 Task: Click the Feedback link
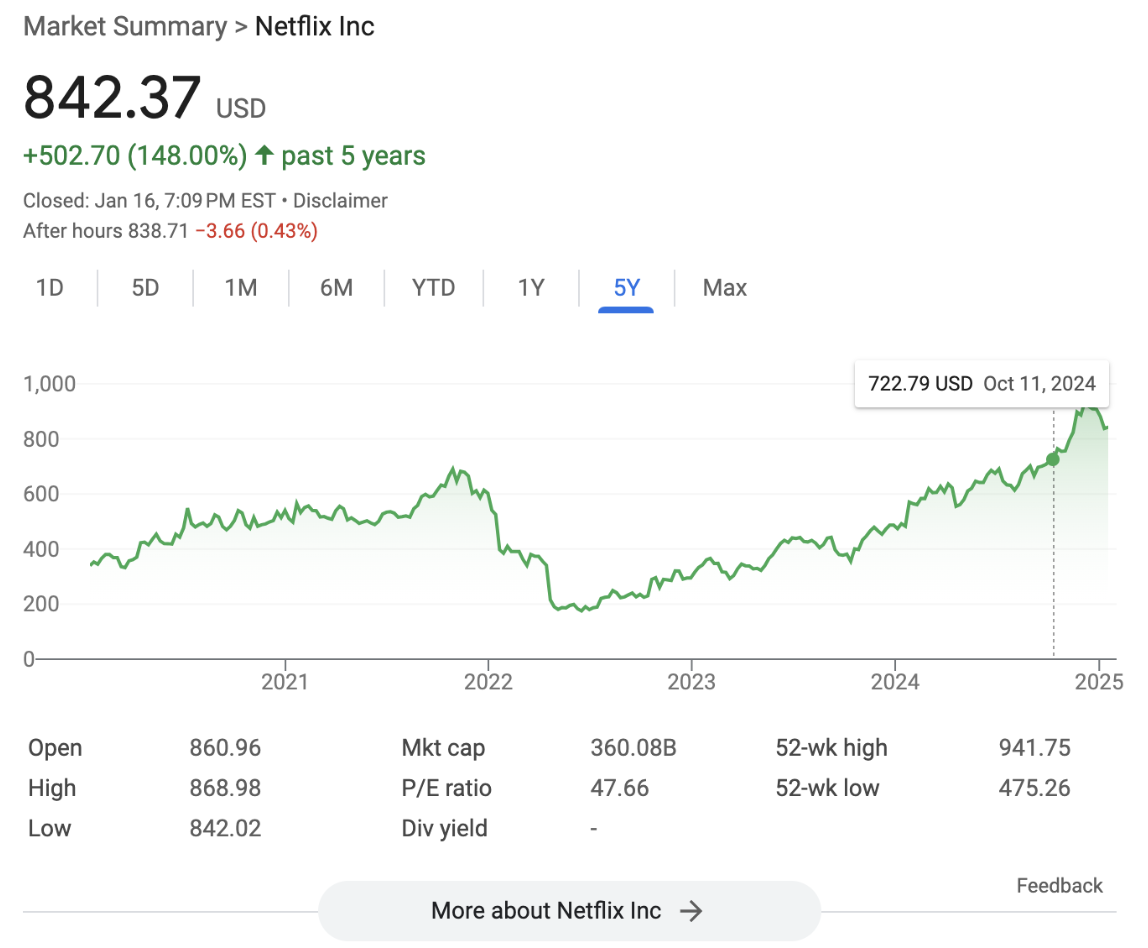click(1059, 886)
